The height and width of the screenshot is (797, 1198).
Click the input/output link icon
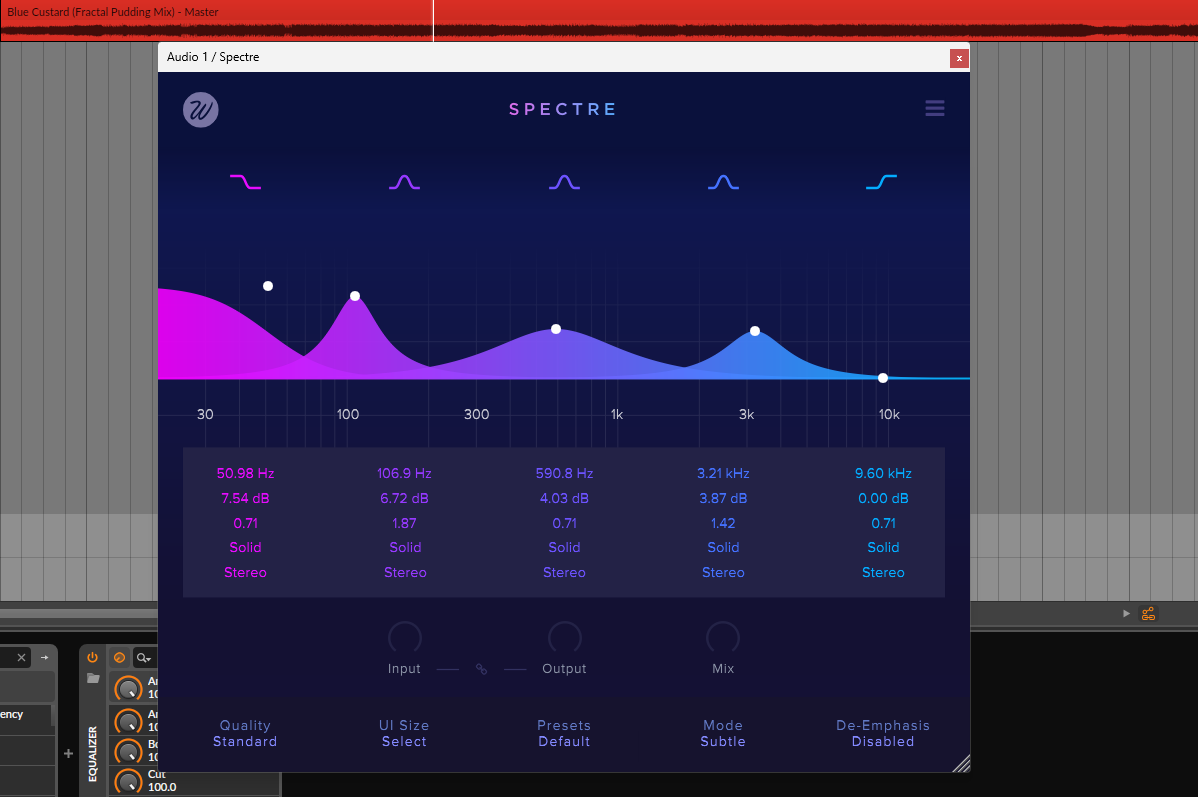click(x=481, y=669)
